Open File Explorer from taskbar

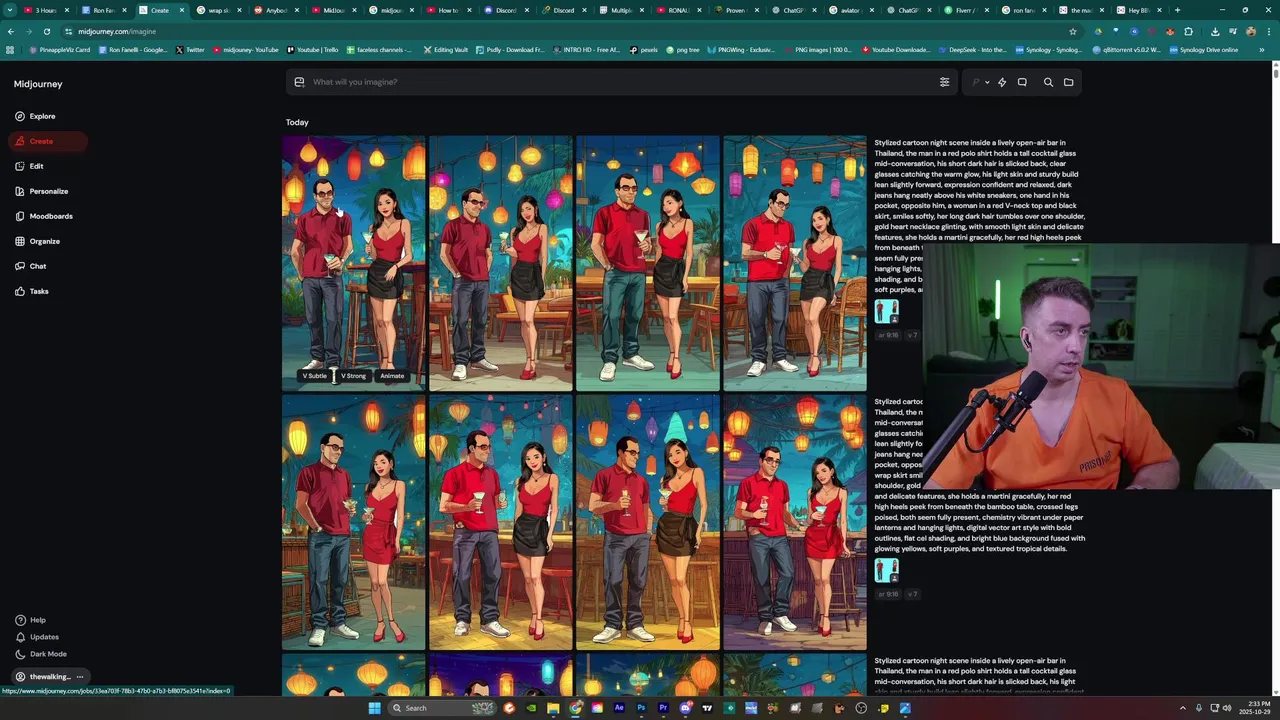[553, 708]
